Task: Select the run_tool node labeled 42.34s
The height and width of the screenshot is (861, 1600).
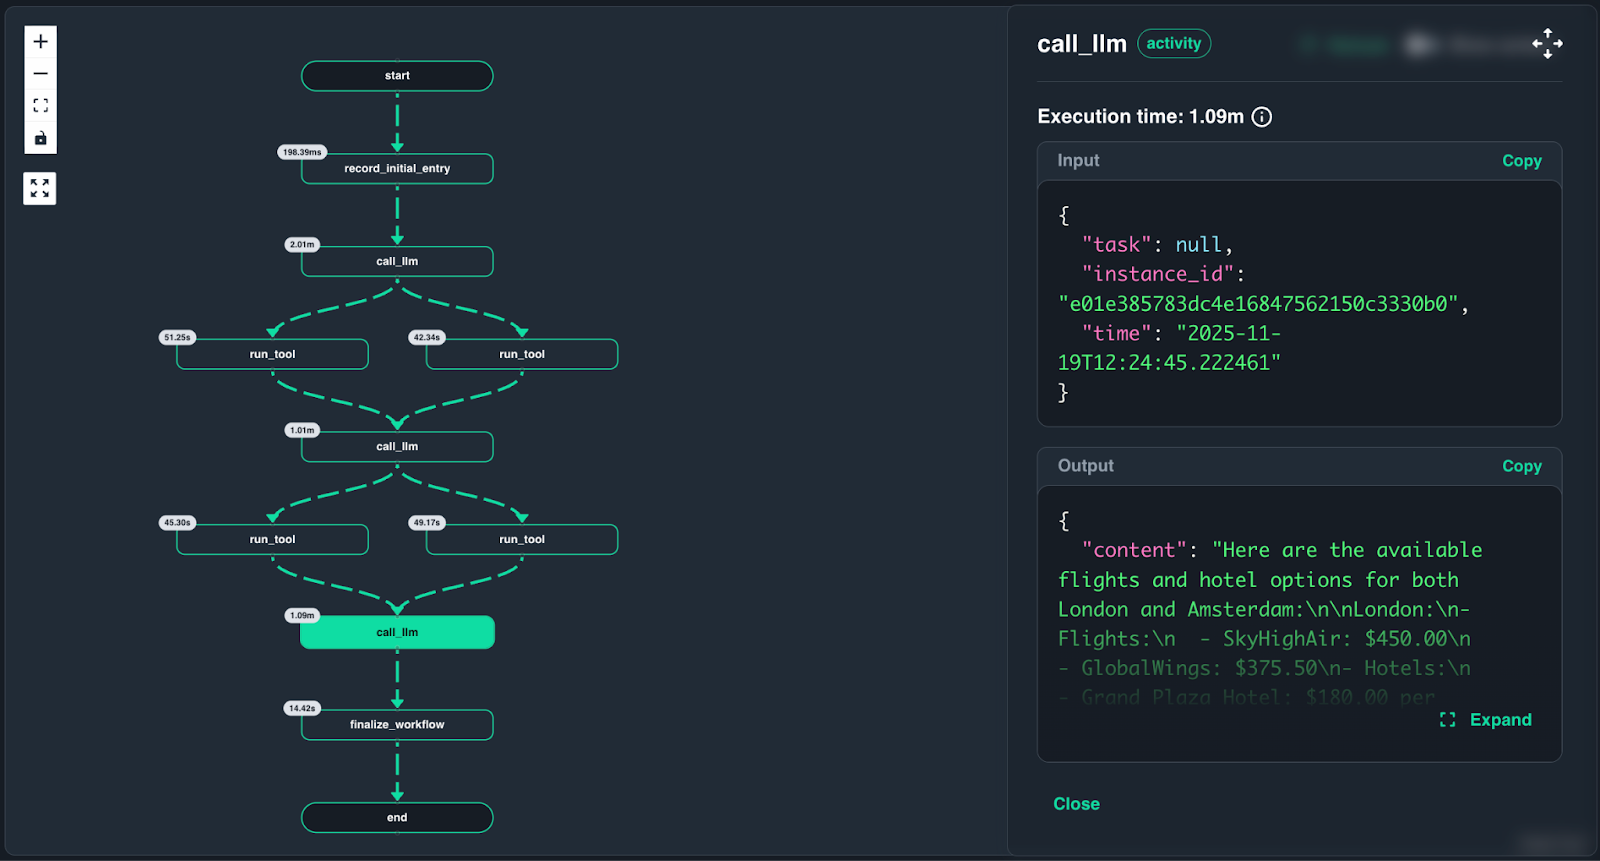Action: (x=522, y=355)
